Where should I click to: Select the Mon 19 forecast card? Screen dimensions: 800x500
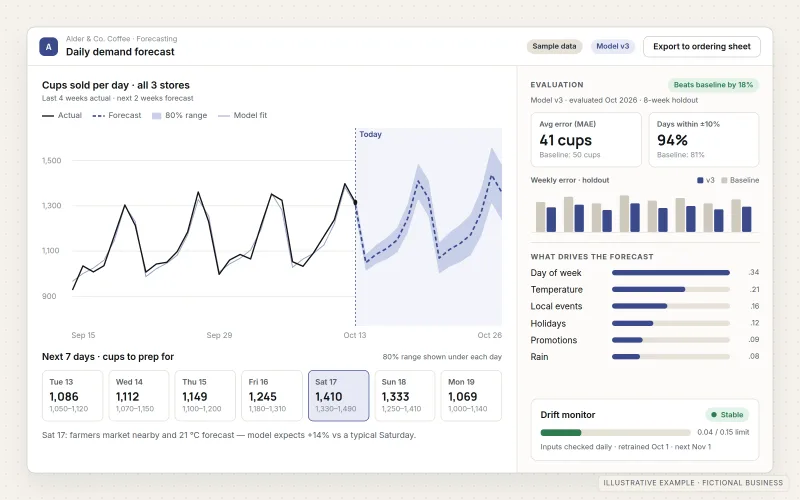click(x=471, y=396)
